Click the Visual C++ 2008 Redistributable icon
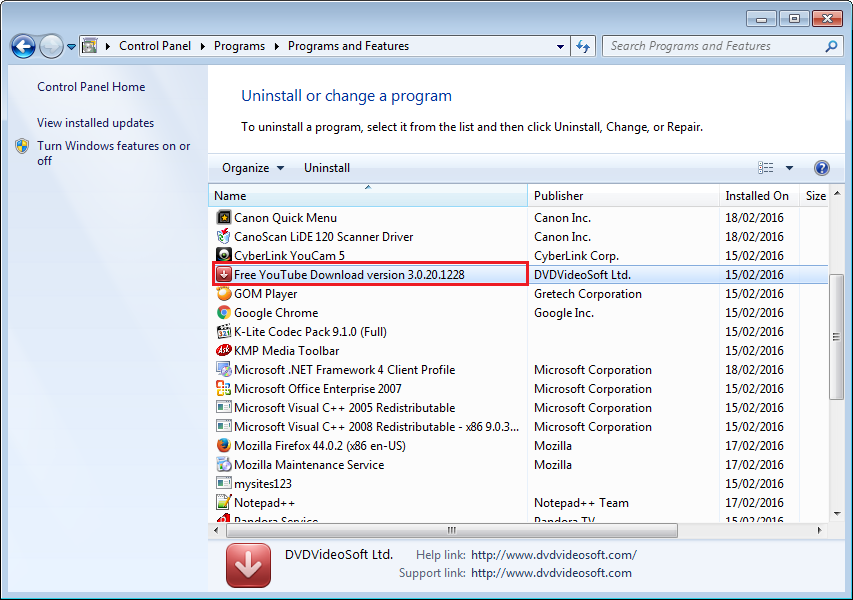The height and width of the screenshot is (600, 853). pos(224,426)
